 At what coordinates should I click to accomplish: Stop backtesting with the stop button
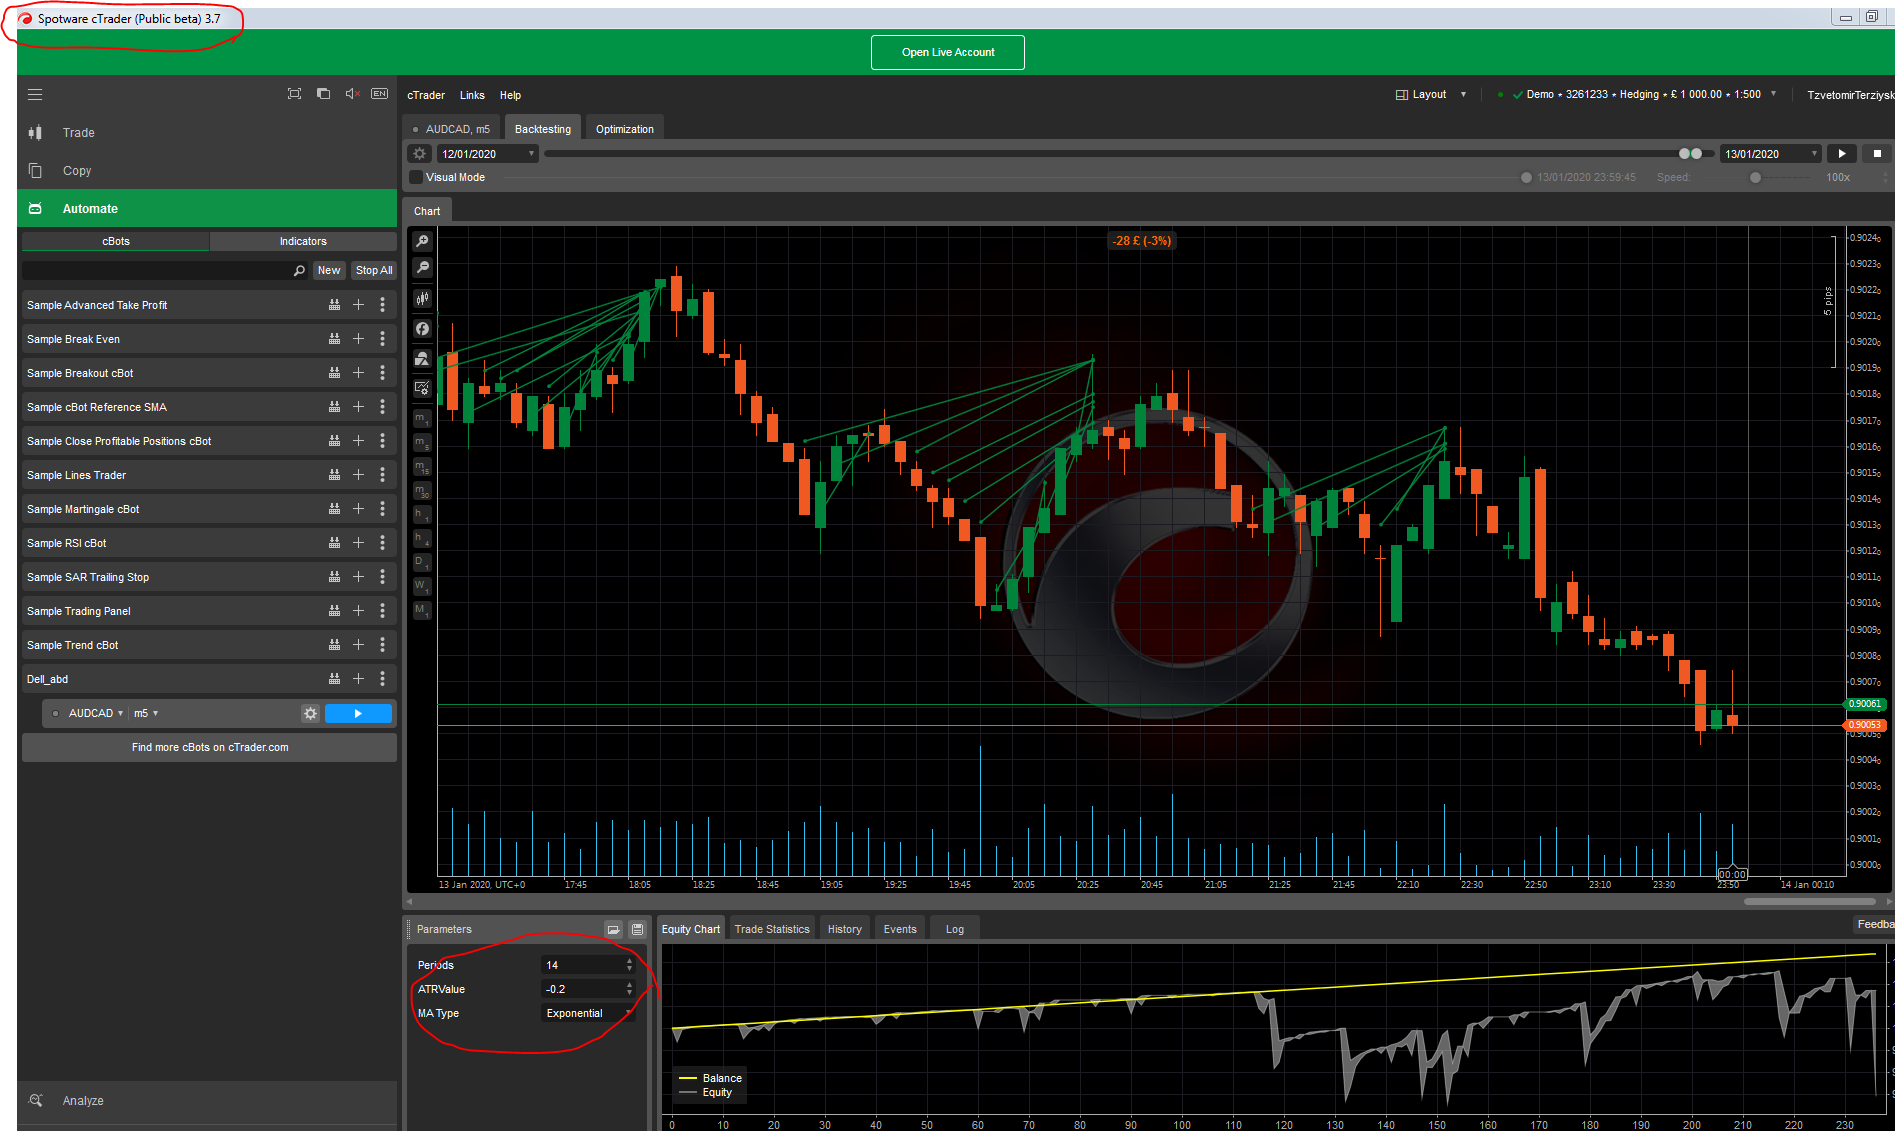click(x=1877, y=154)
